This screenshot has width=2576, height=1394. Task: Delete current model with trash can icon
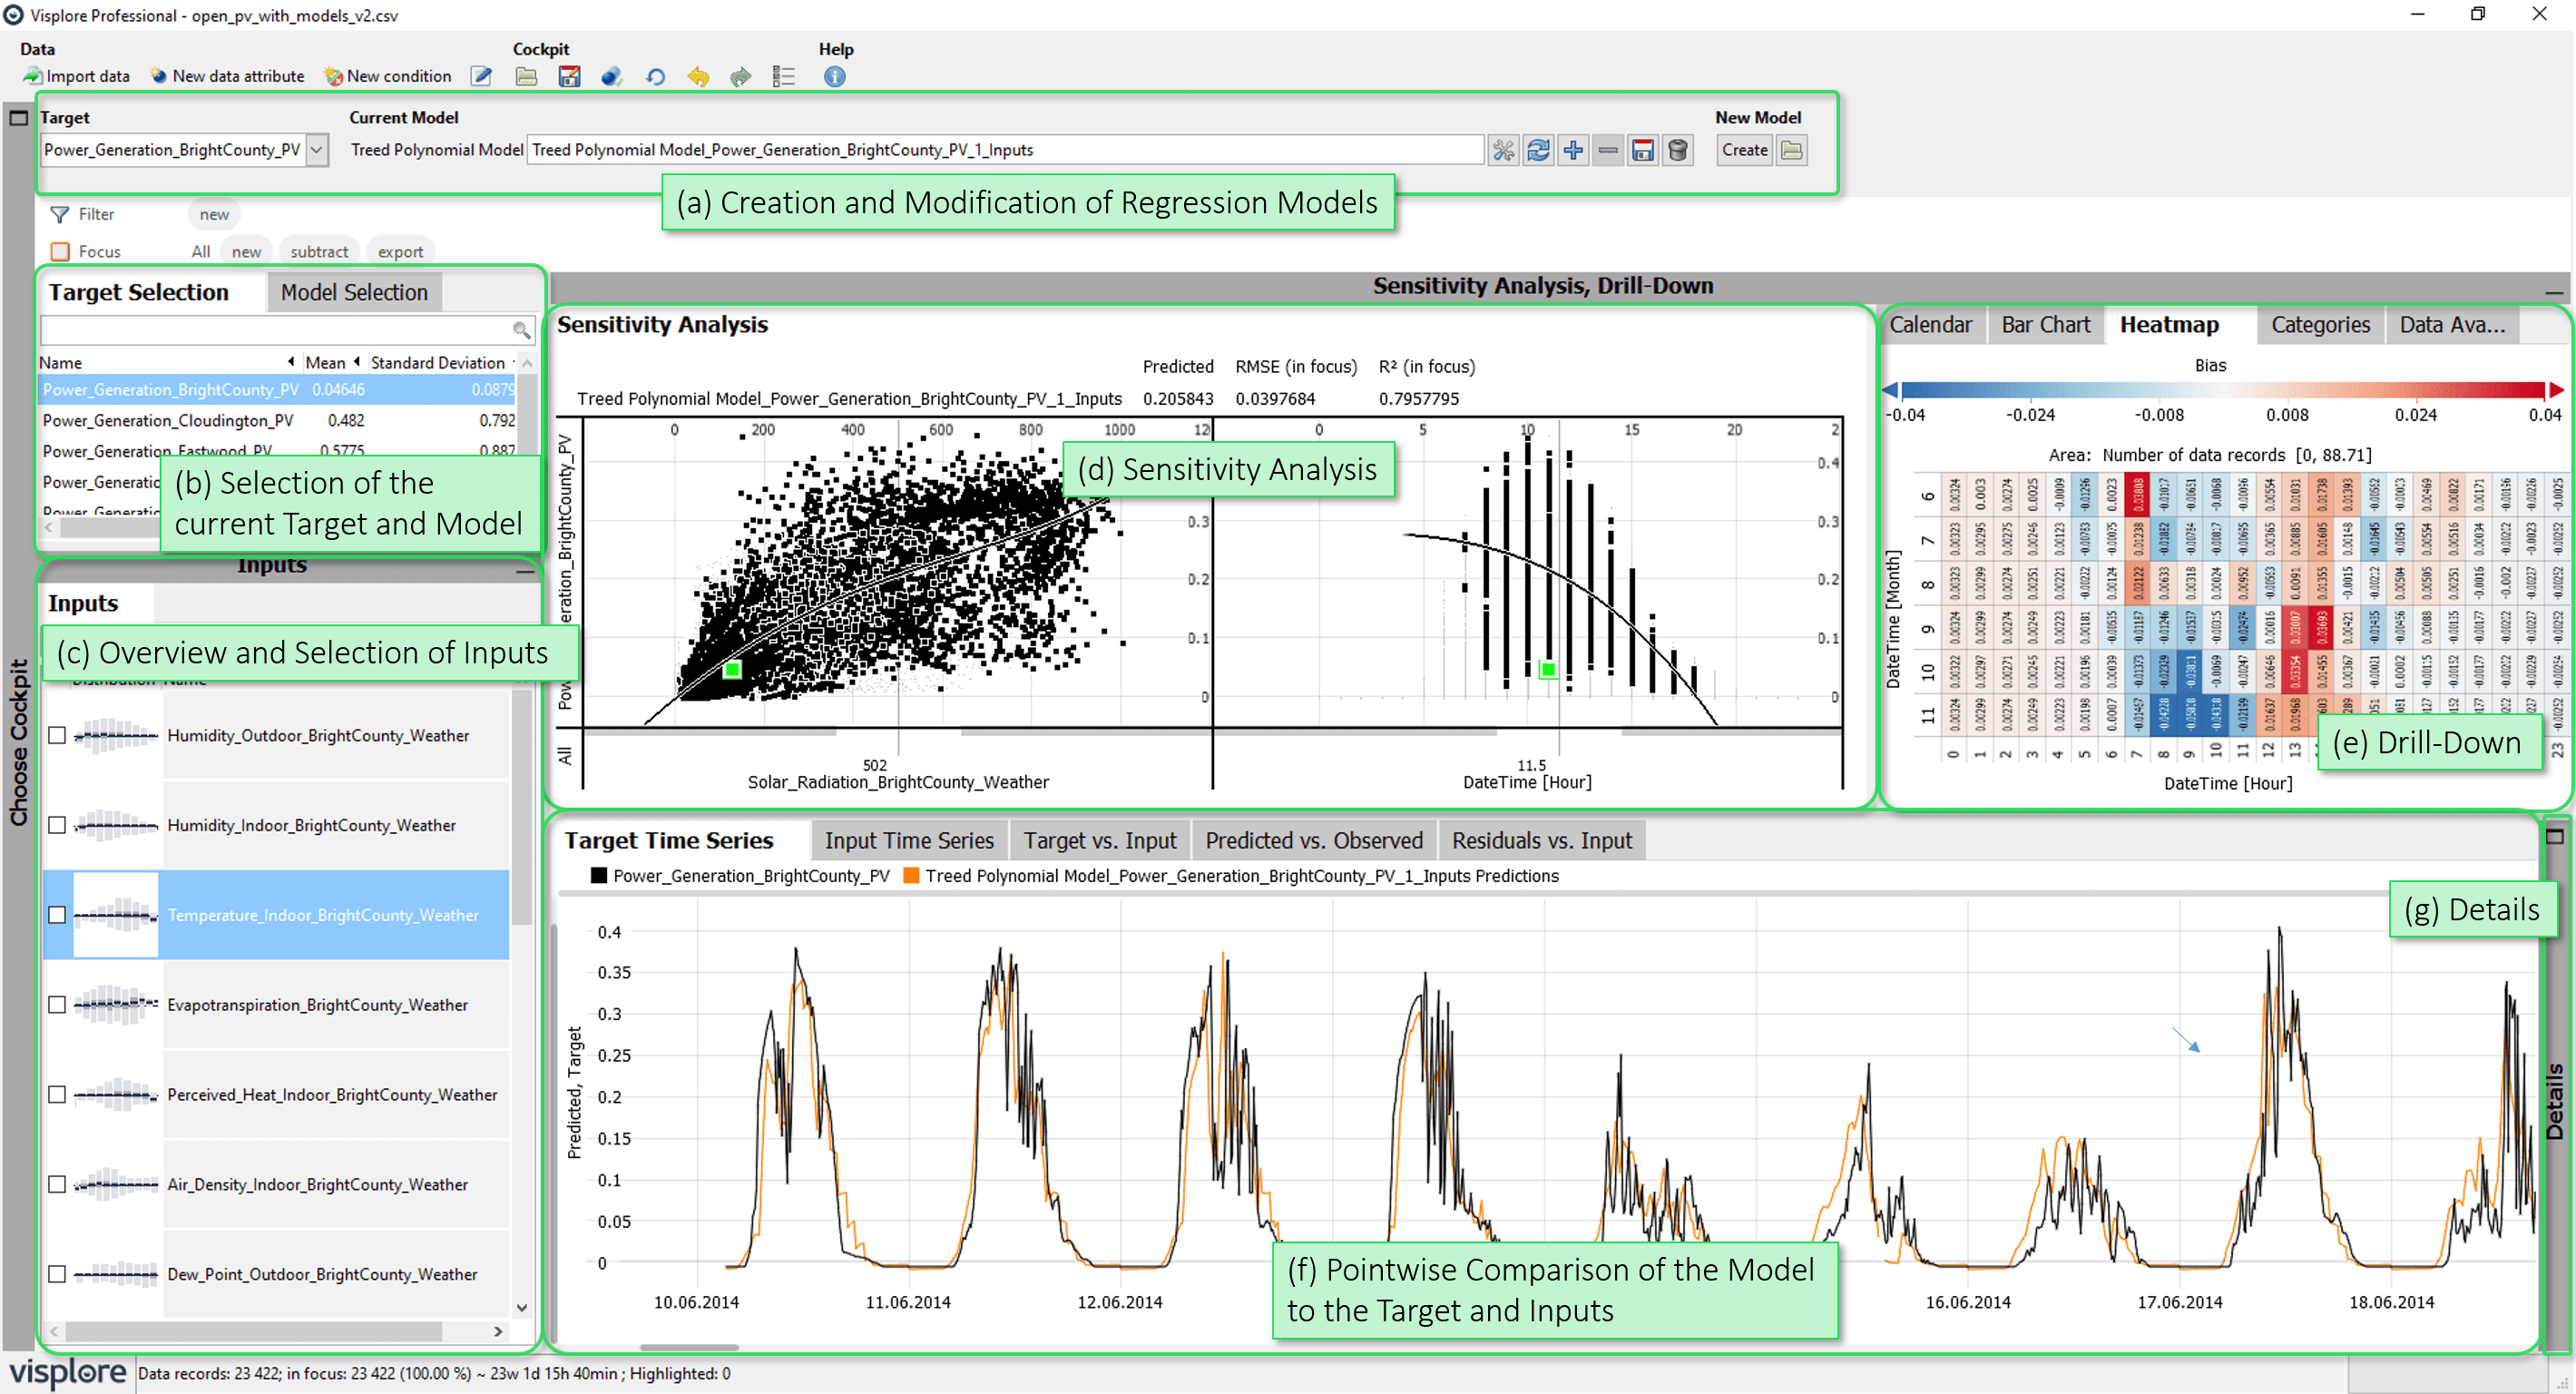tap(1678, 150)
